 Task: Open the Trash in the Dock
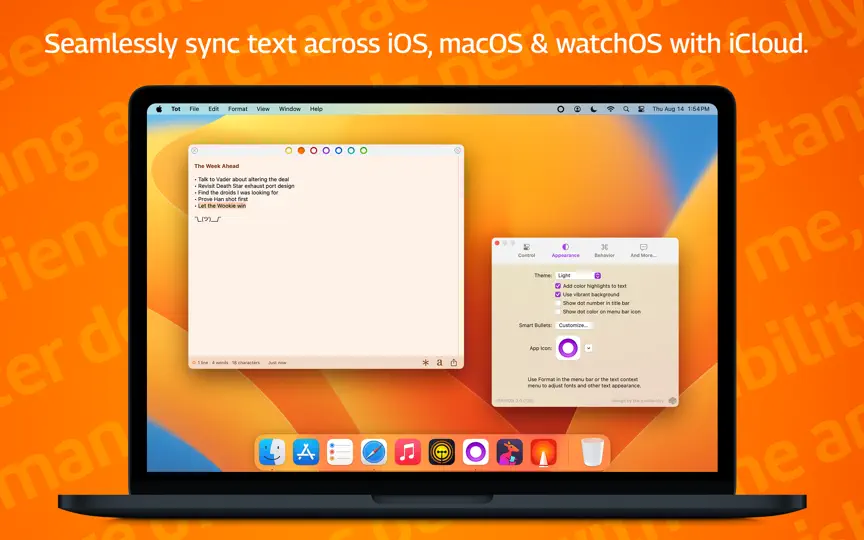(x=592, y=452)
